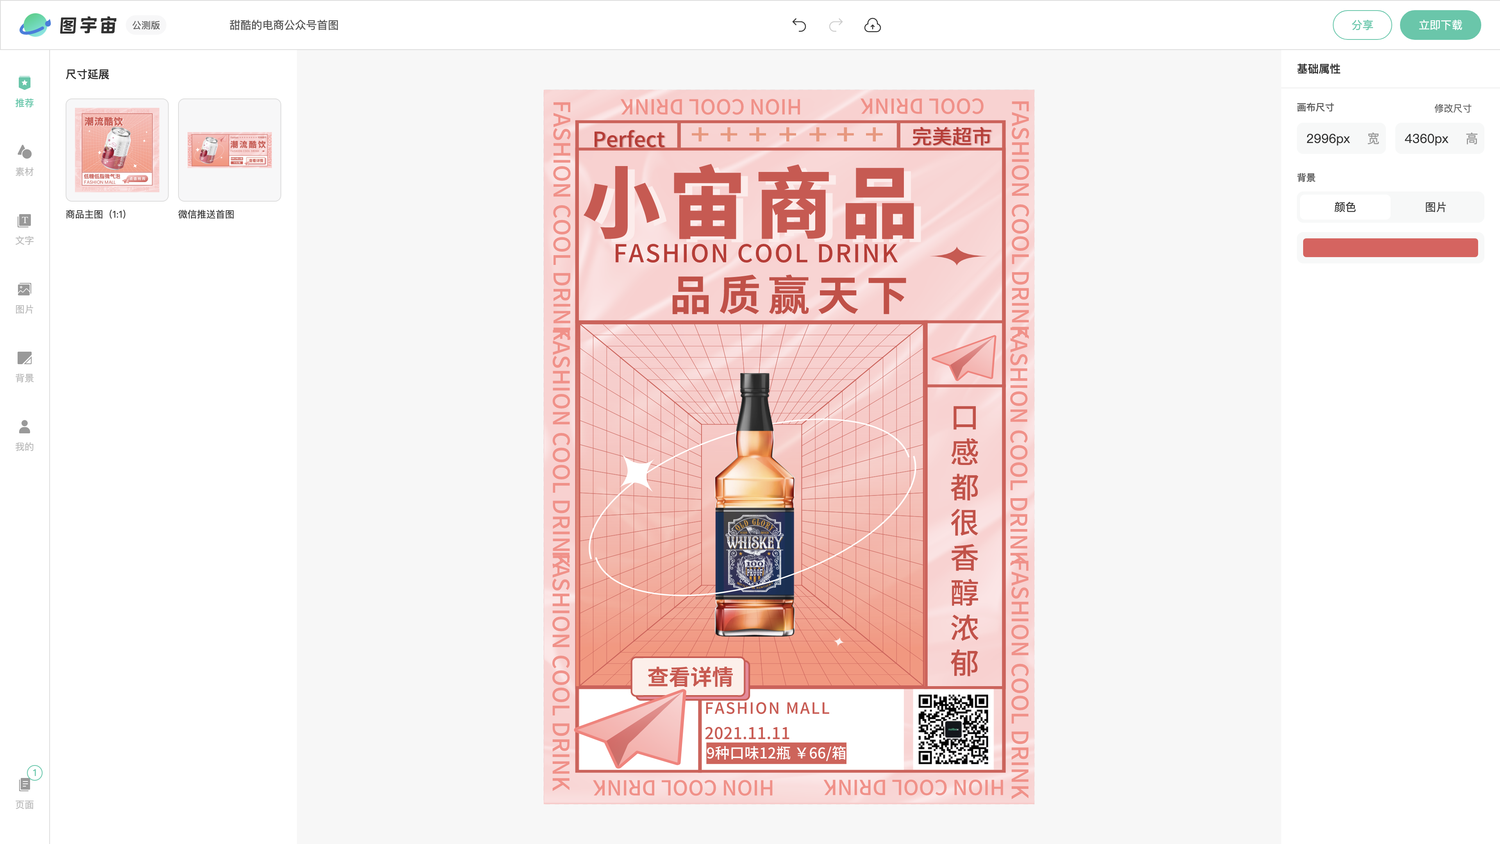Select the 商品主图 (1:1) thumbnail
1500x844 pixels.
(x=117, y=150)
